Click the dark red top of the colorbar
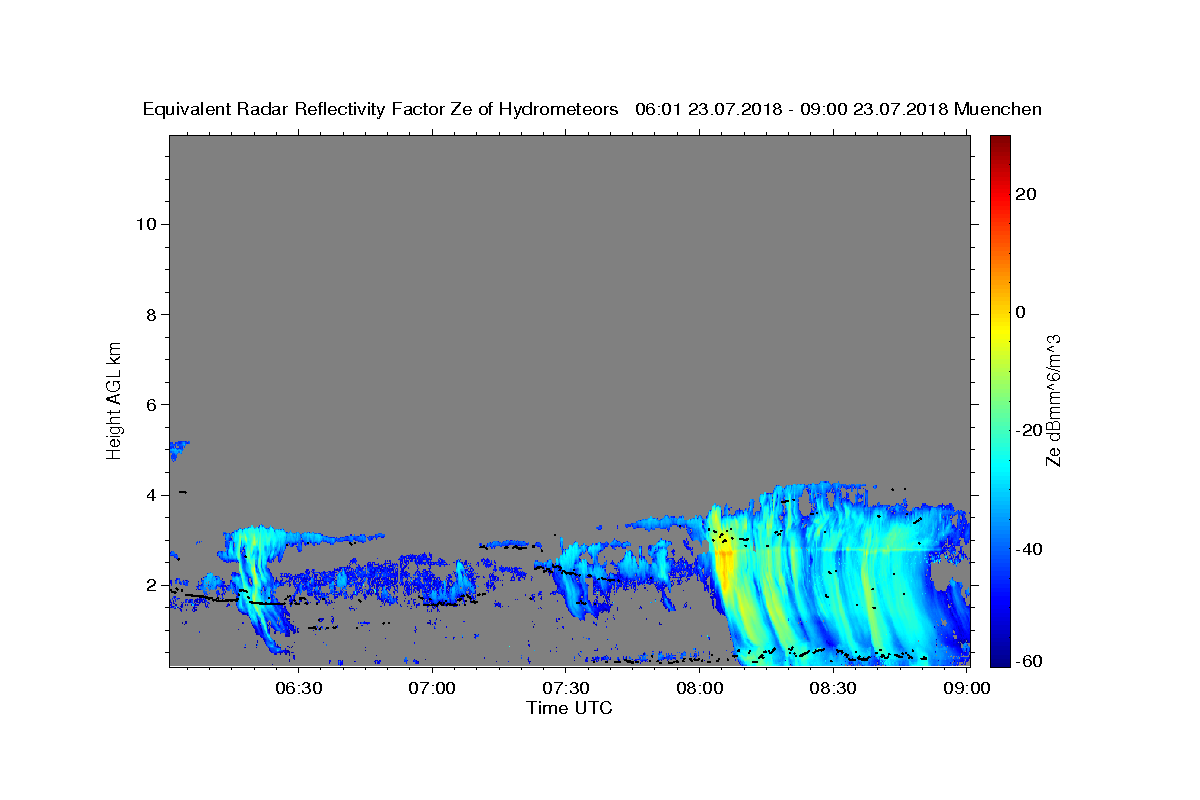Image resolution: width=1200 pixels, height=800 pixels. [x=1000, y=145]
